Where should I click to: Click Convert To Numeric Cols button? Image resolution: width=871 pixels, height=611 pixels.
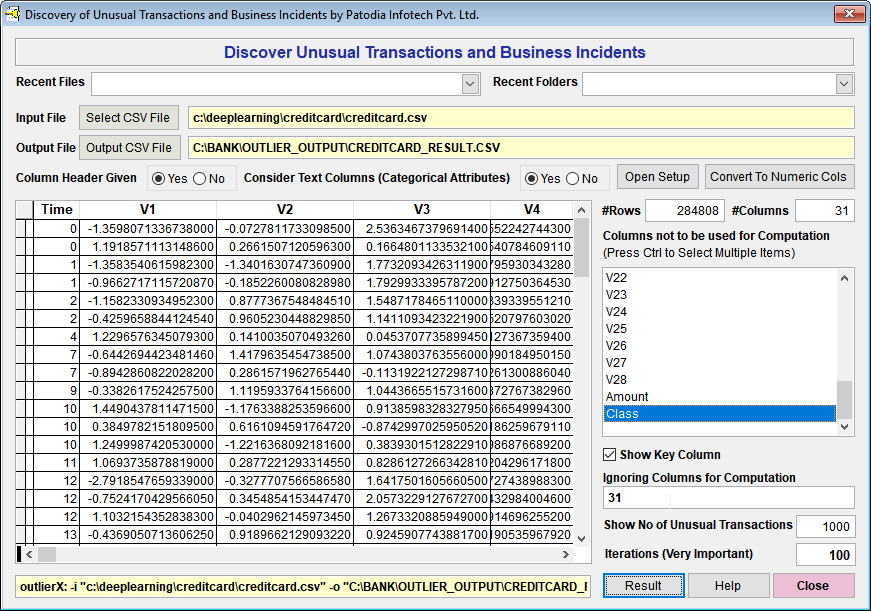tap(779, 177)
